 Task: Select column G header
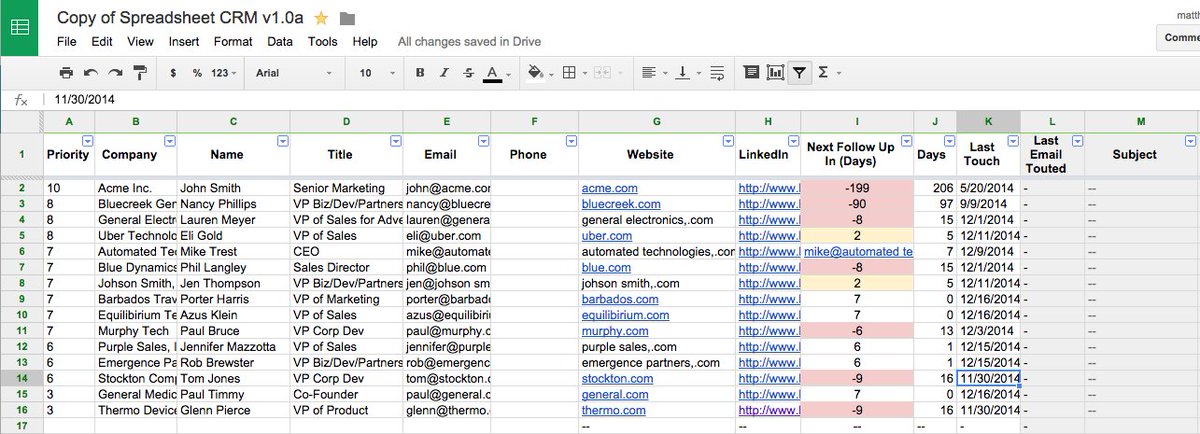(x=657, y=121)
